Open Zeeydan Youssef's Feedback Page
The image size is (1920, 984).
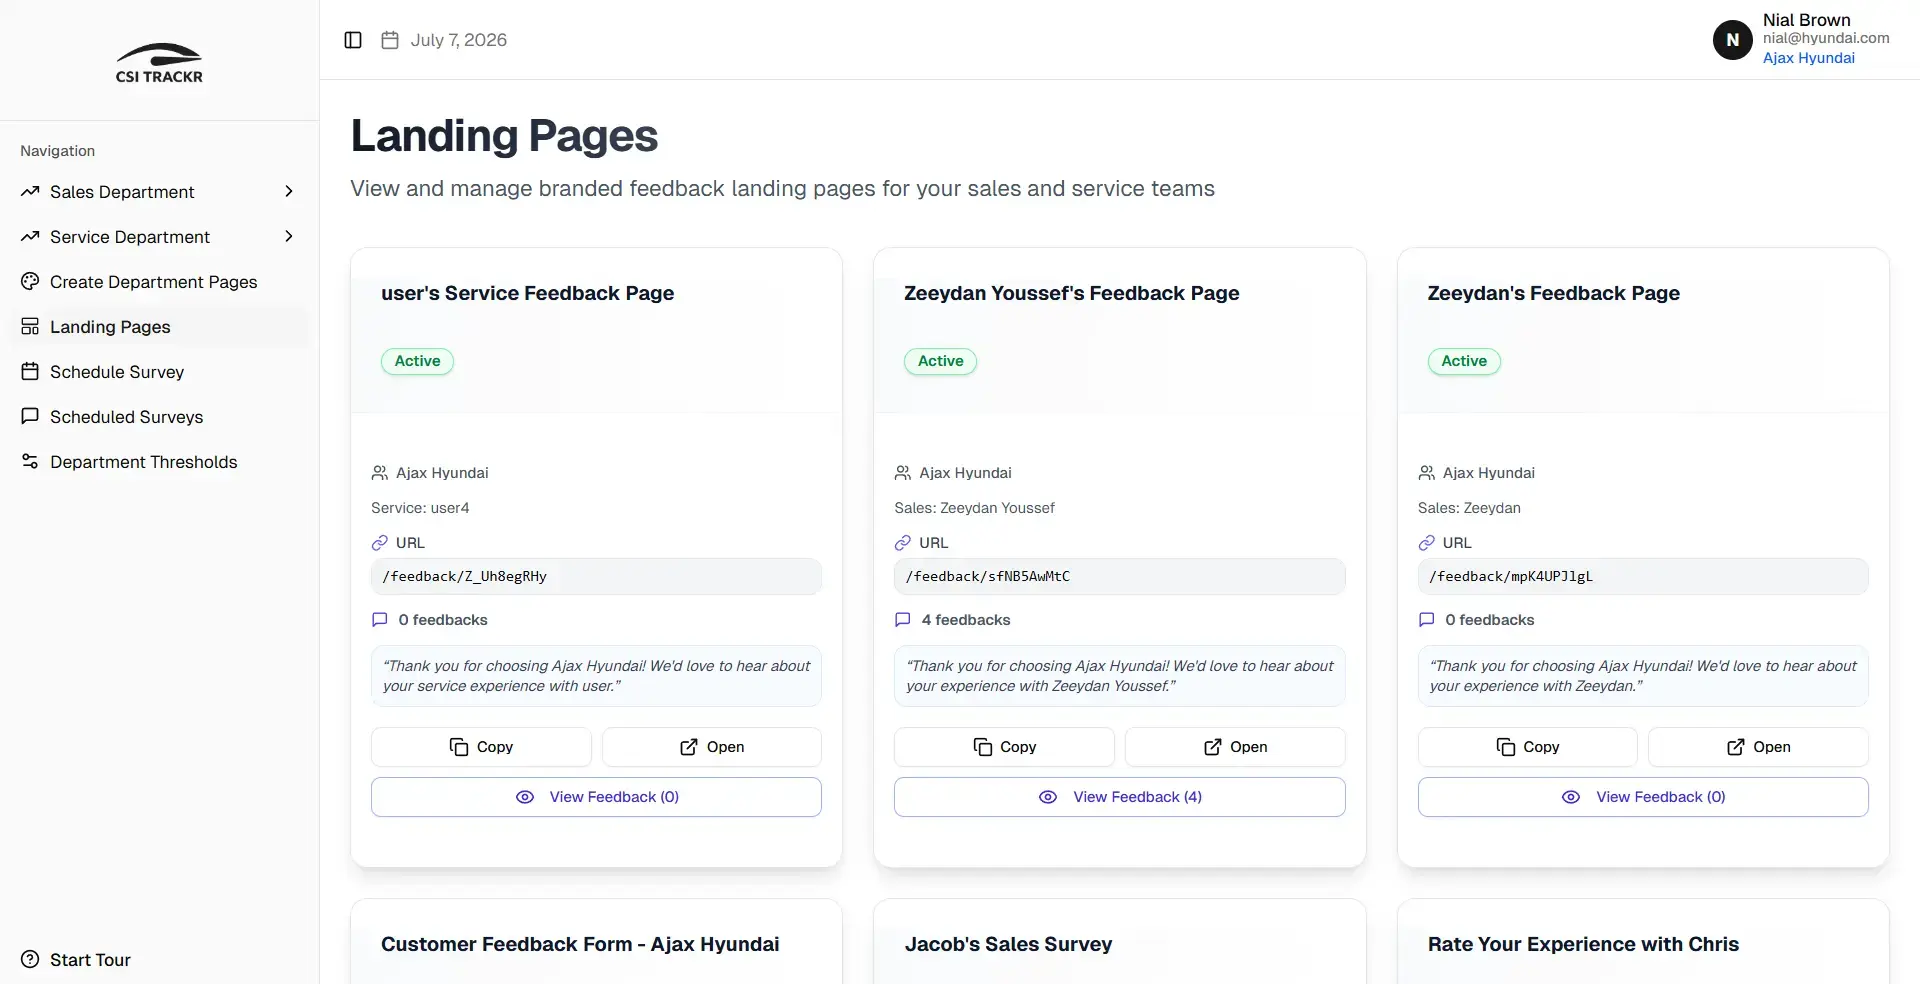1235,747
